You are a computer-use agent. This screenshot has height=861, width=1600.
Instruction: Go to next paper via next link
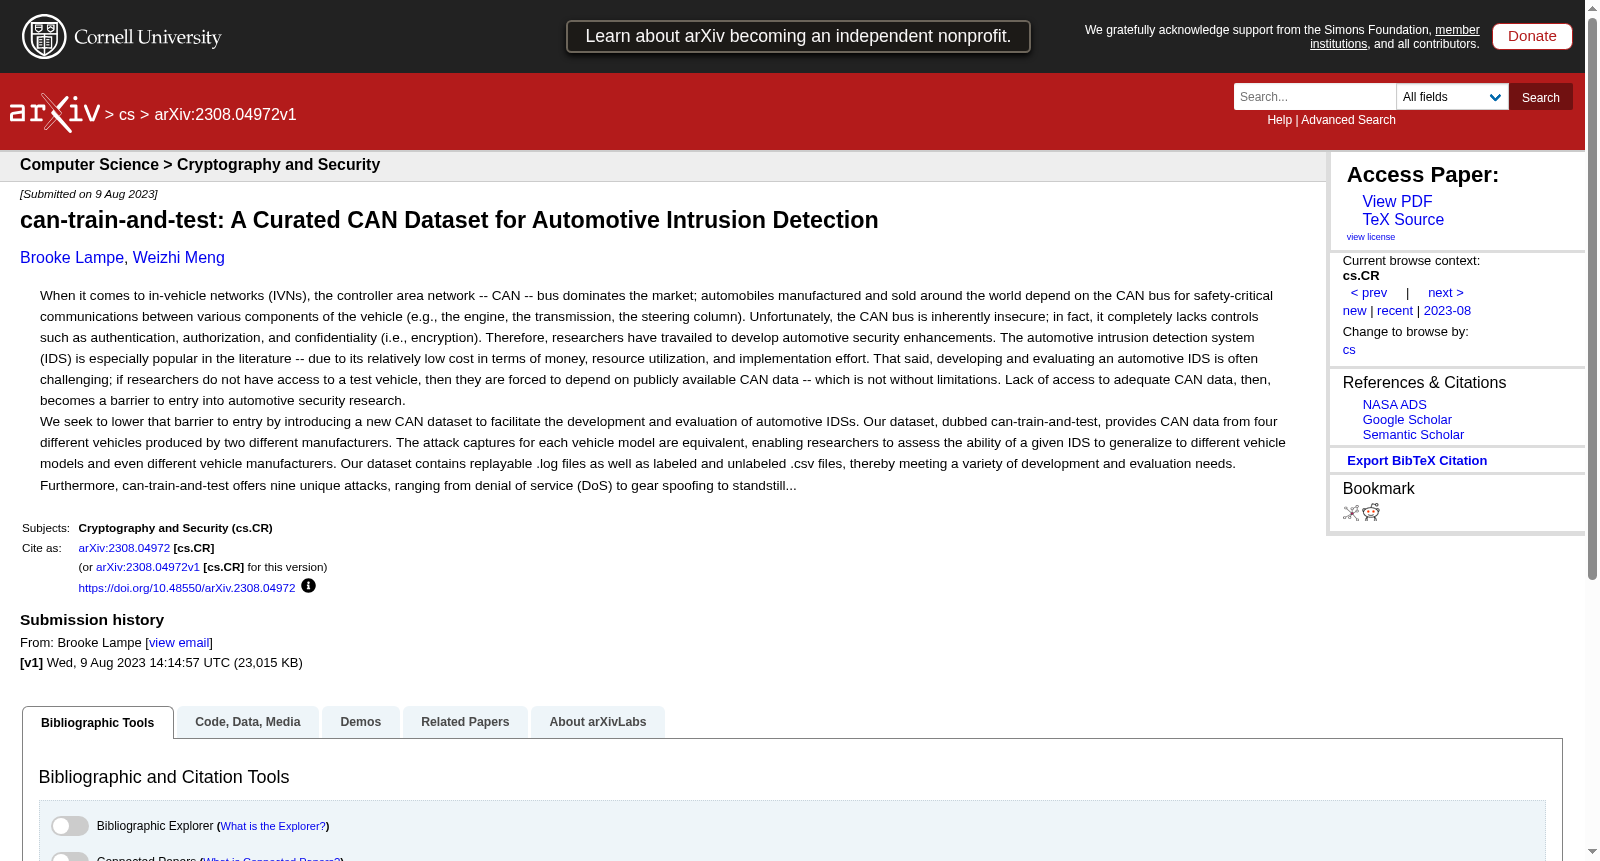(1446, 293)
